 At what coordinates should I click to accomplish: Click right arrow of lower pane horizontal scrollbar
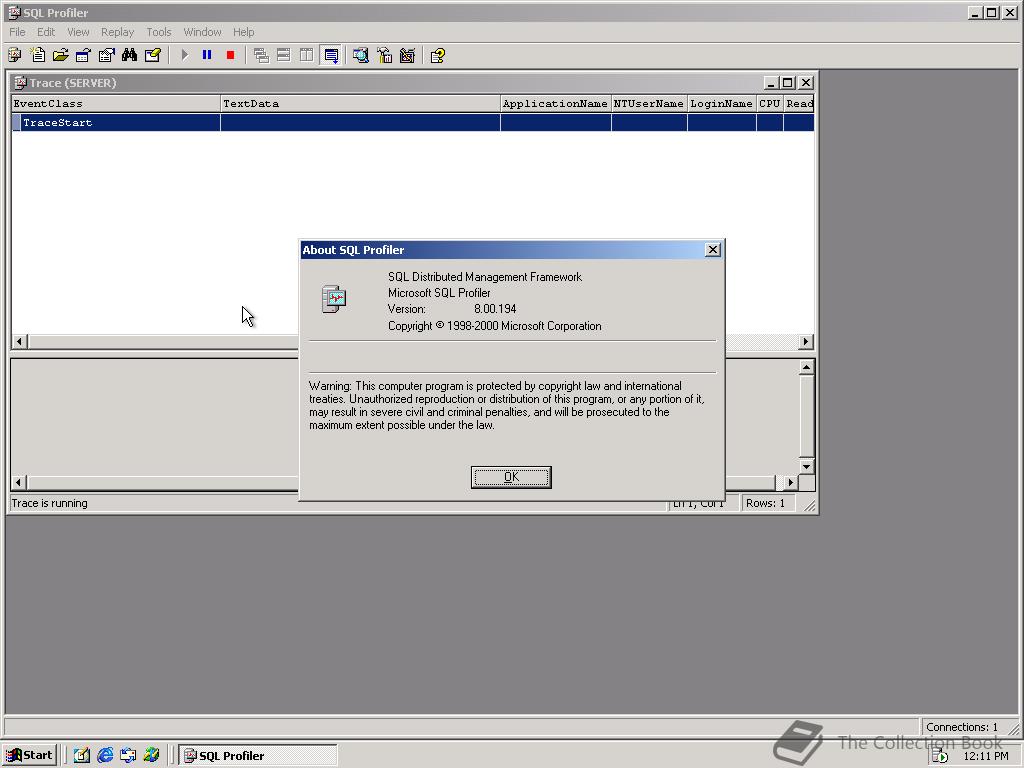point(791,483)
